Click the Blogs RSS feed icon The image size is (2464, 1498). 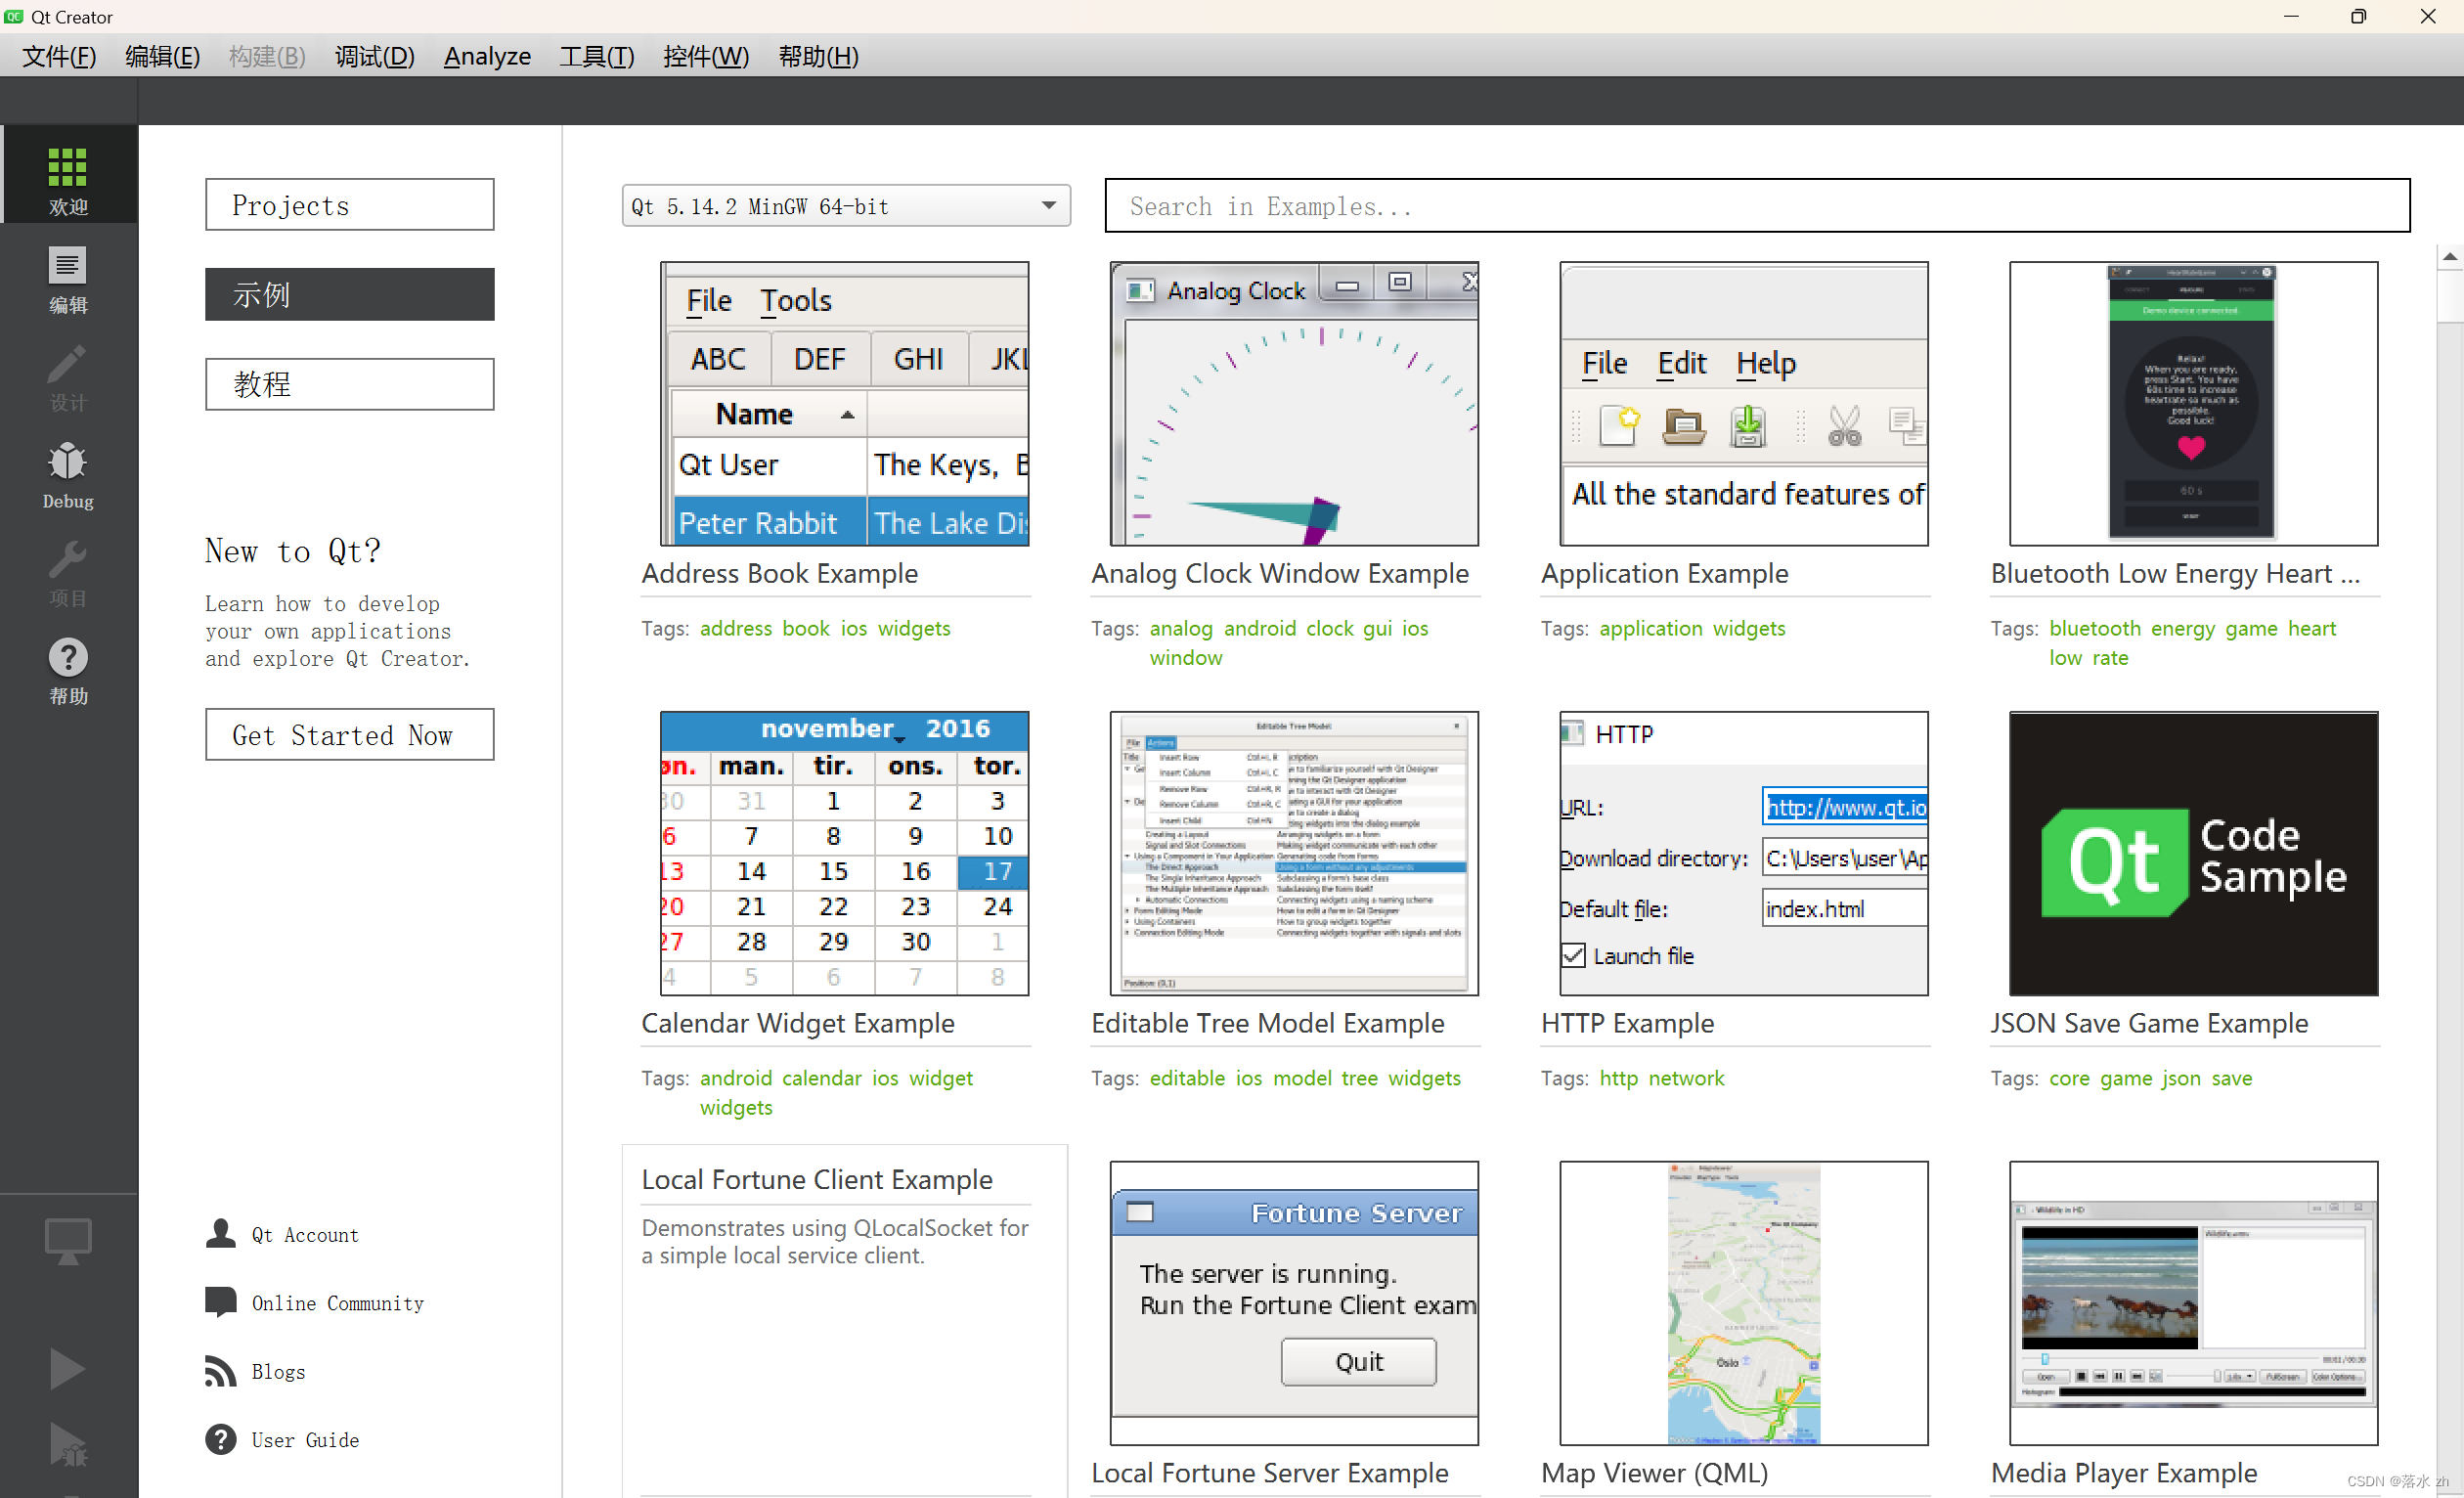click(220, 1371)
